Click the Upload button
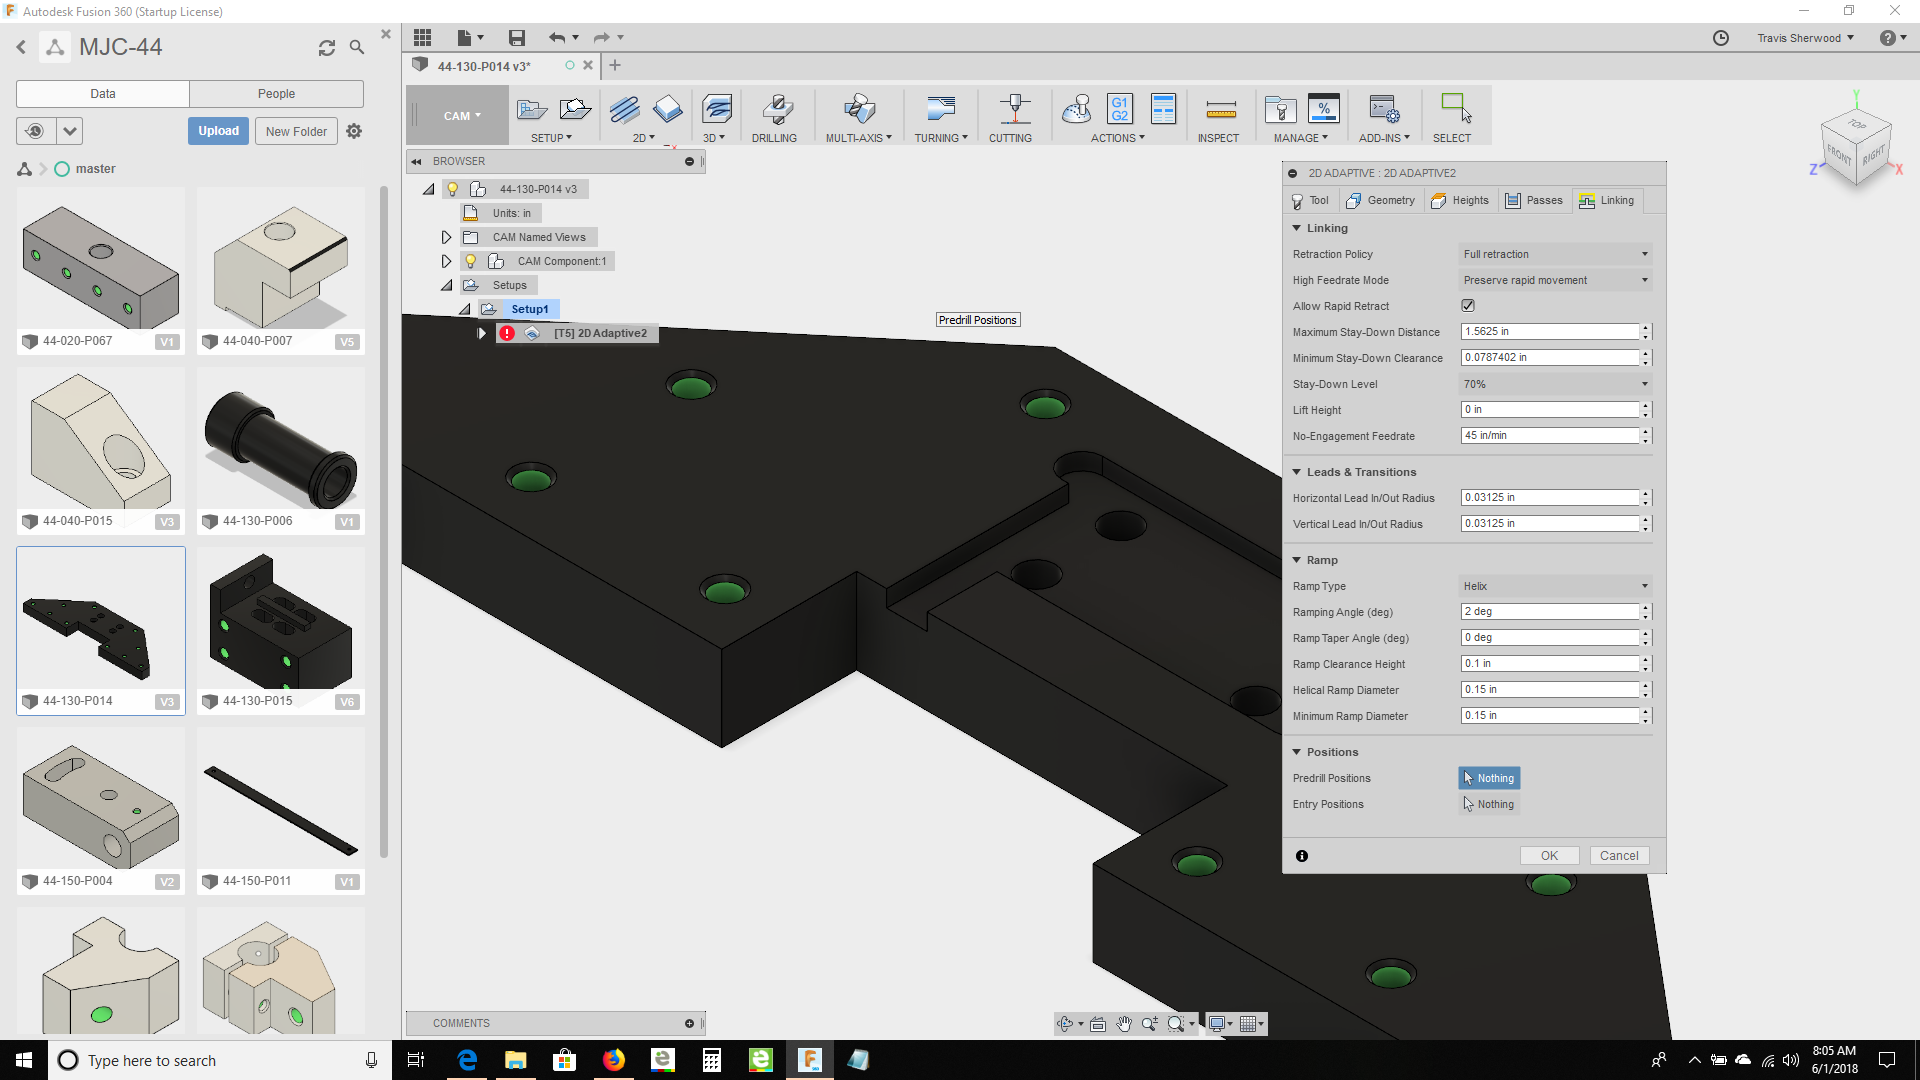 point(218,131)
